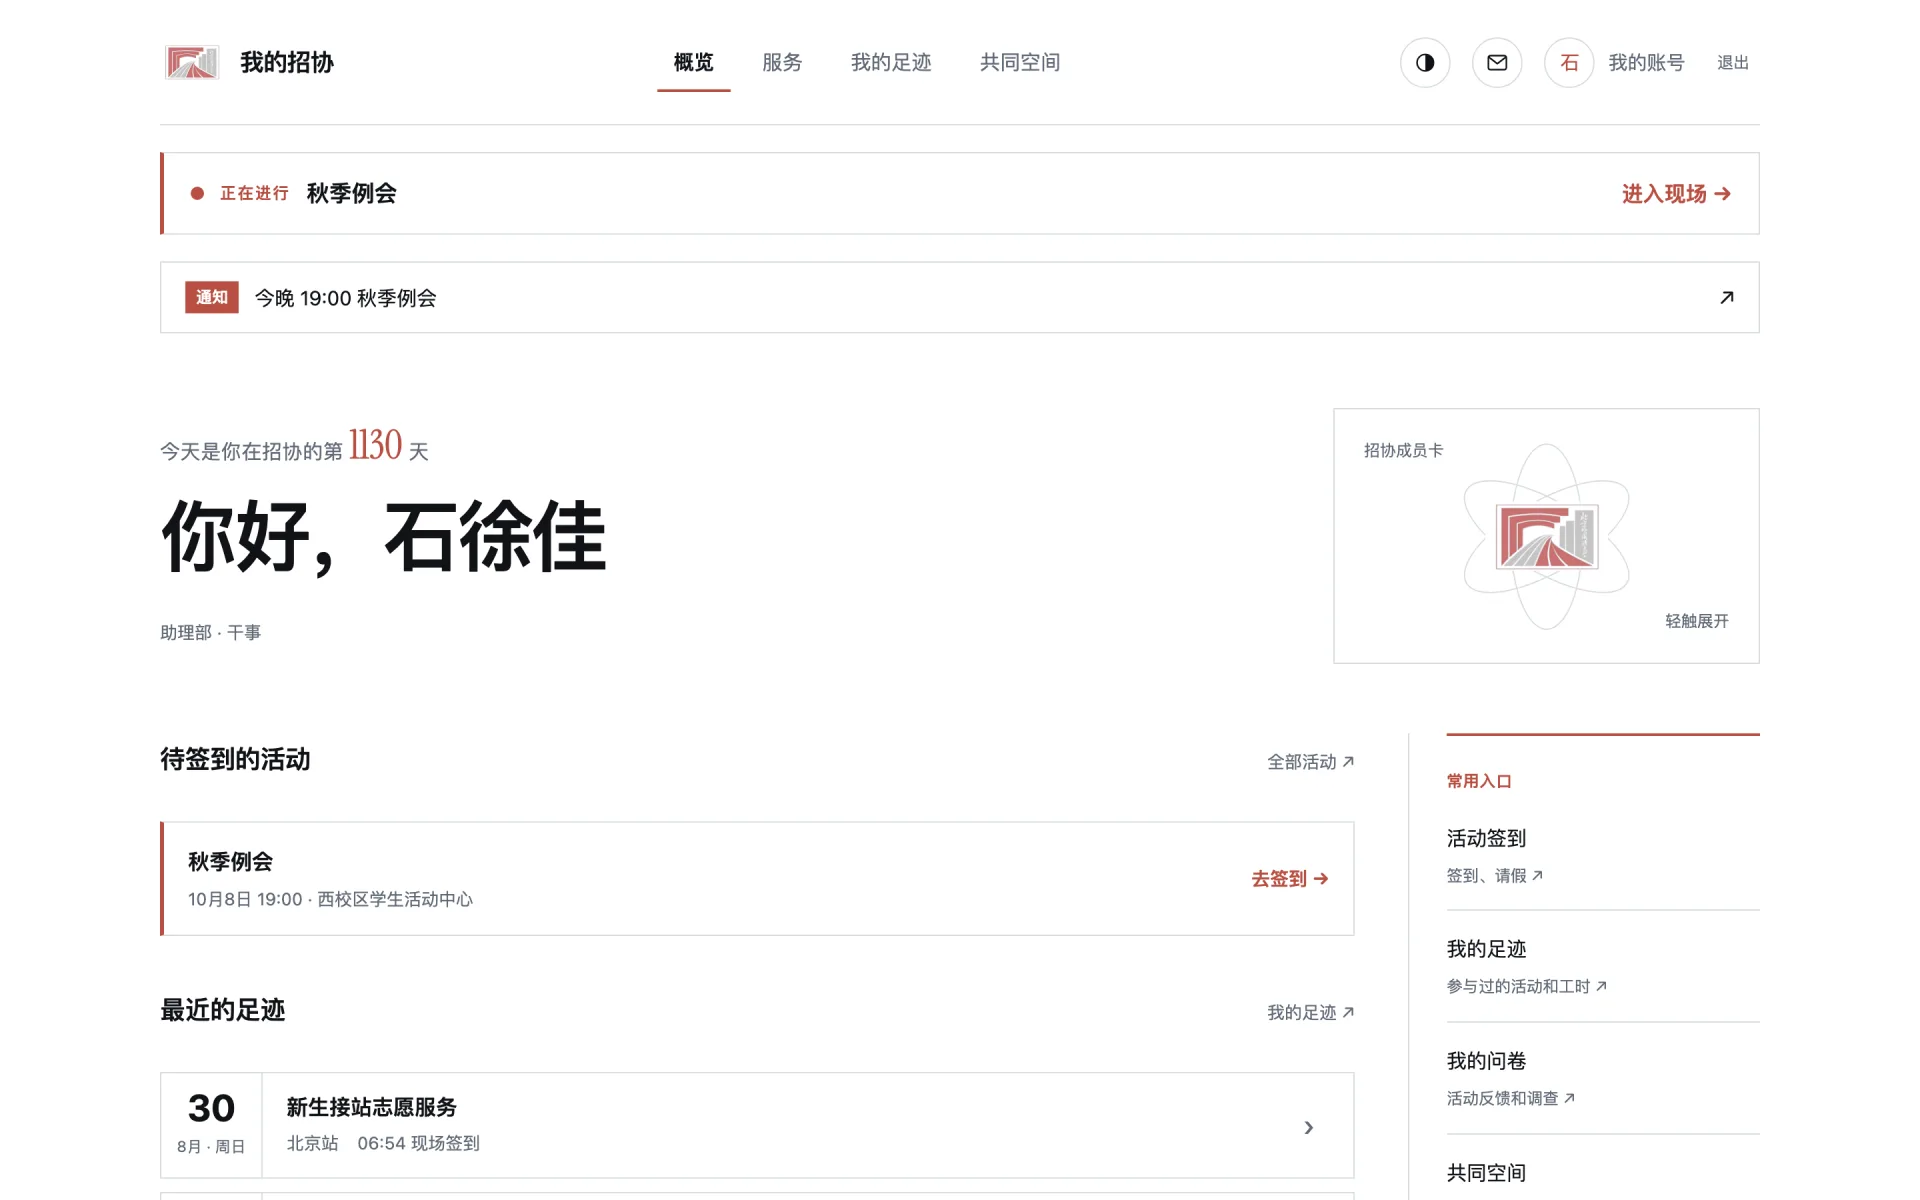Click the 今晚 19:00 秋季例会 notice text
The width and height of the screenshot is (1920, 1200).
pos(345,298)
